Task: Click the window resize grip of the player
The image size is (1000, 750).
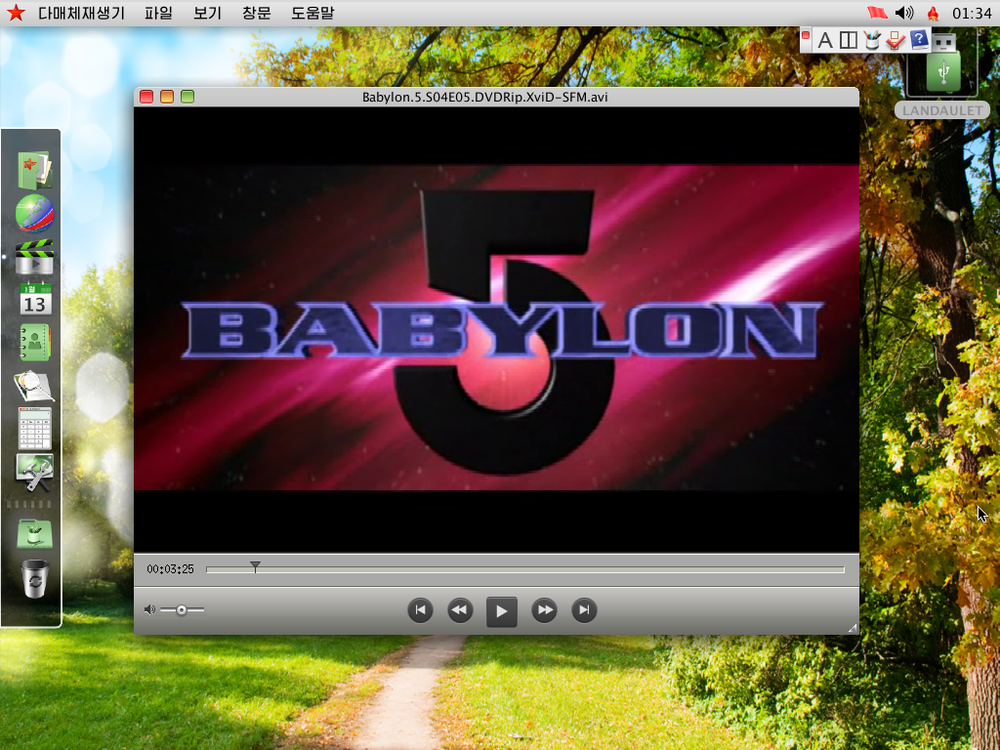Action: (852, 628)
